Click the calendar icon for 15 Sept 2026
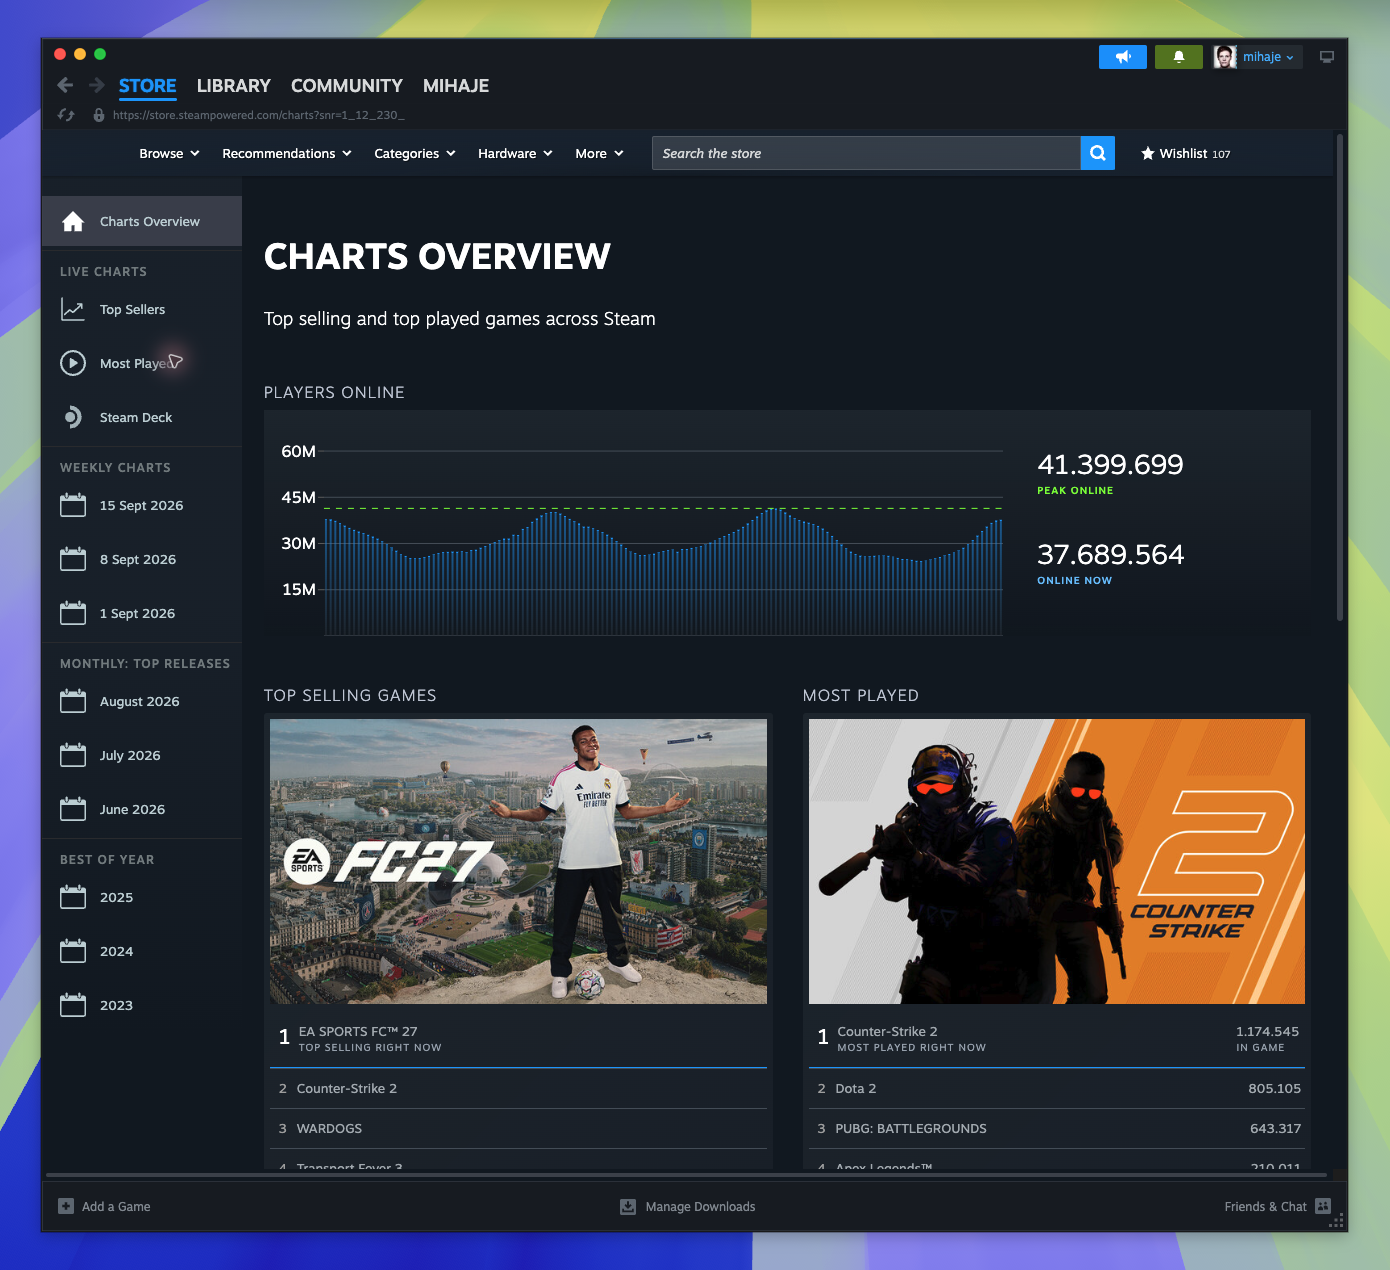1390x1270 pixels. 73,505
